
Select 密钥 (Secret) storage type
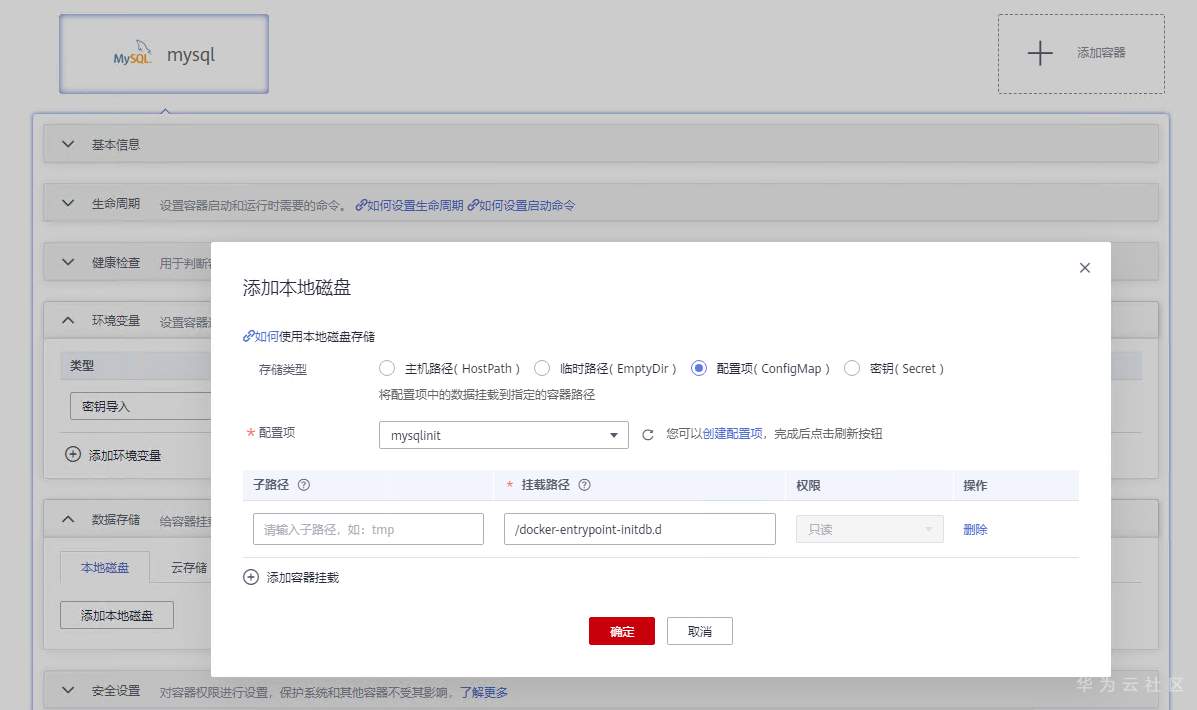pyautogui.click(x=852, y=369)
